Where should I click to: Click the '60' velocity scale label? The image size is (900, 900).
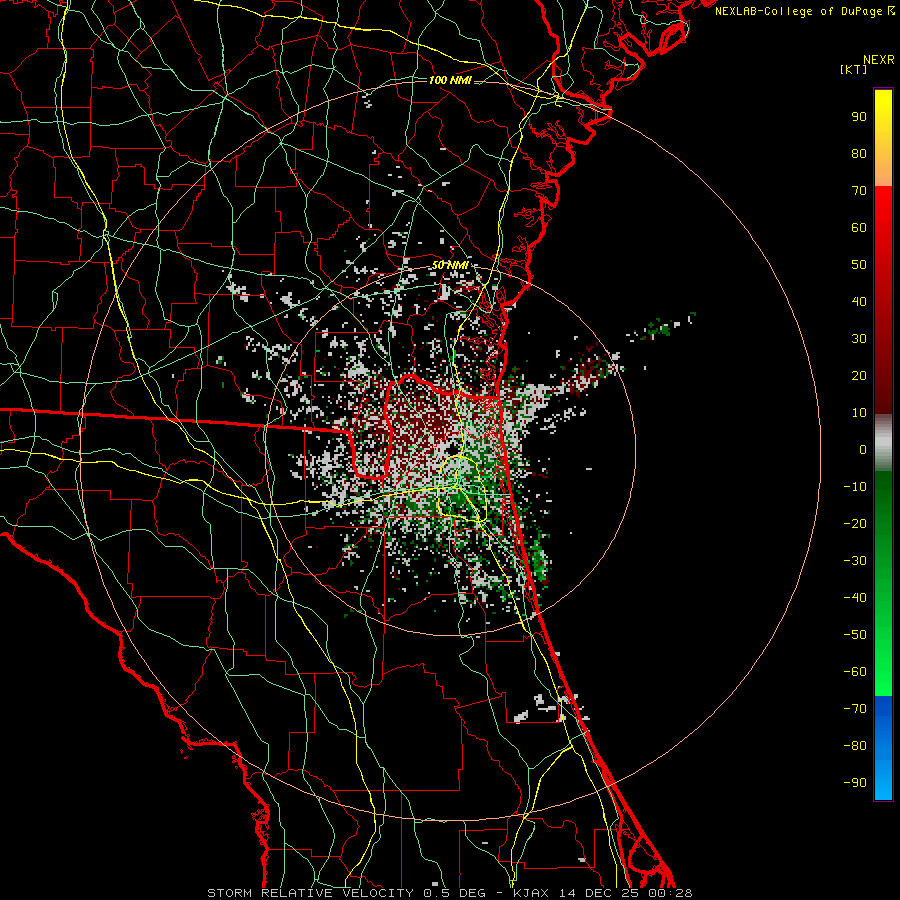[859, 228]
